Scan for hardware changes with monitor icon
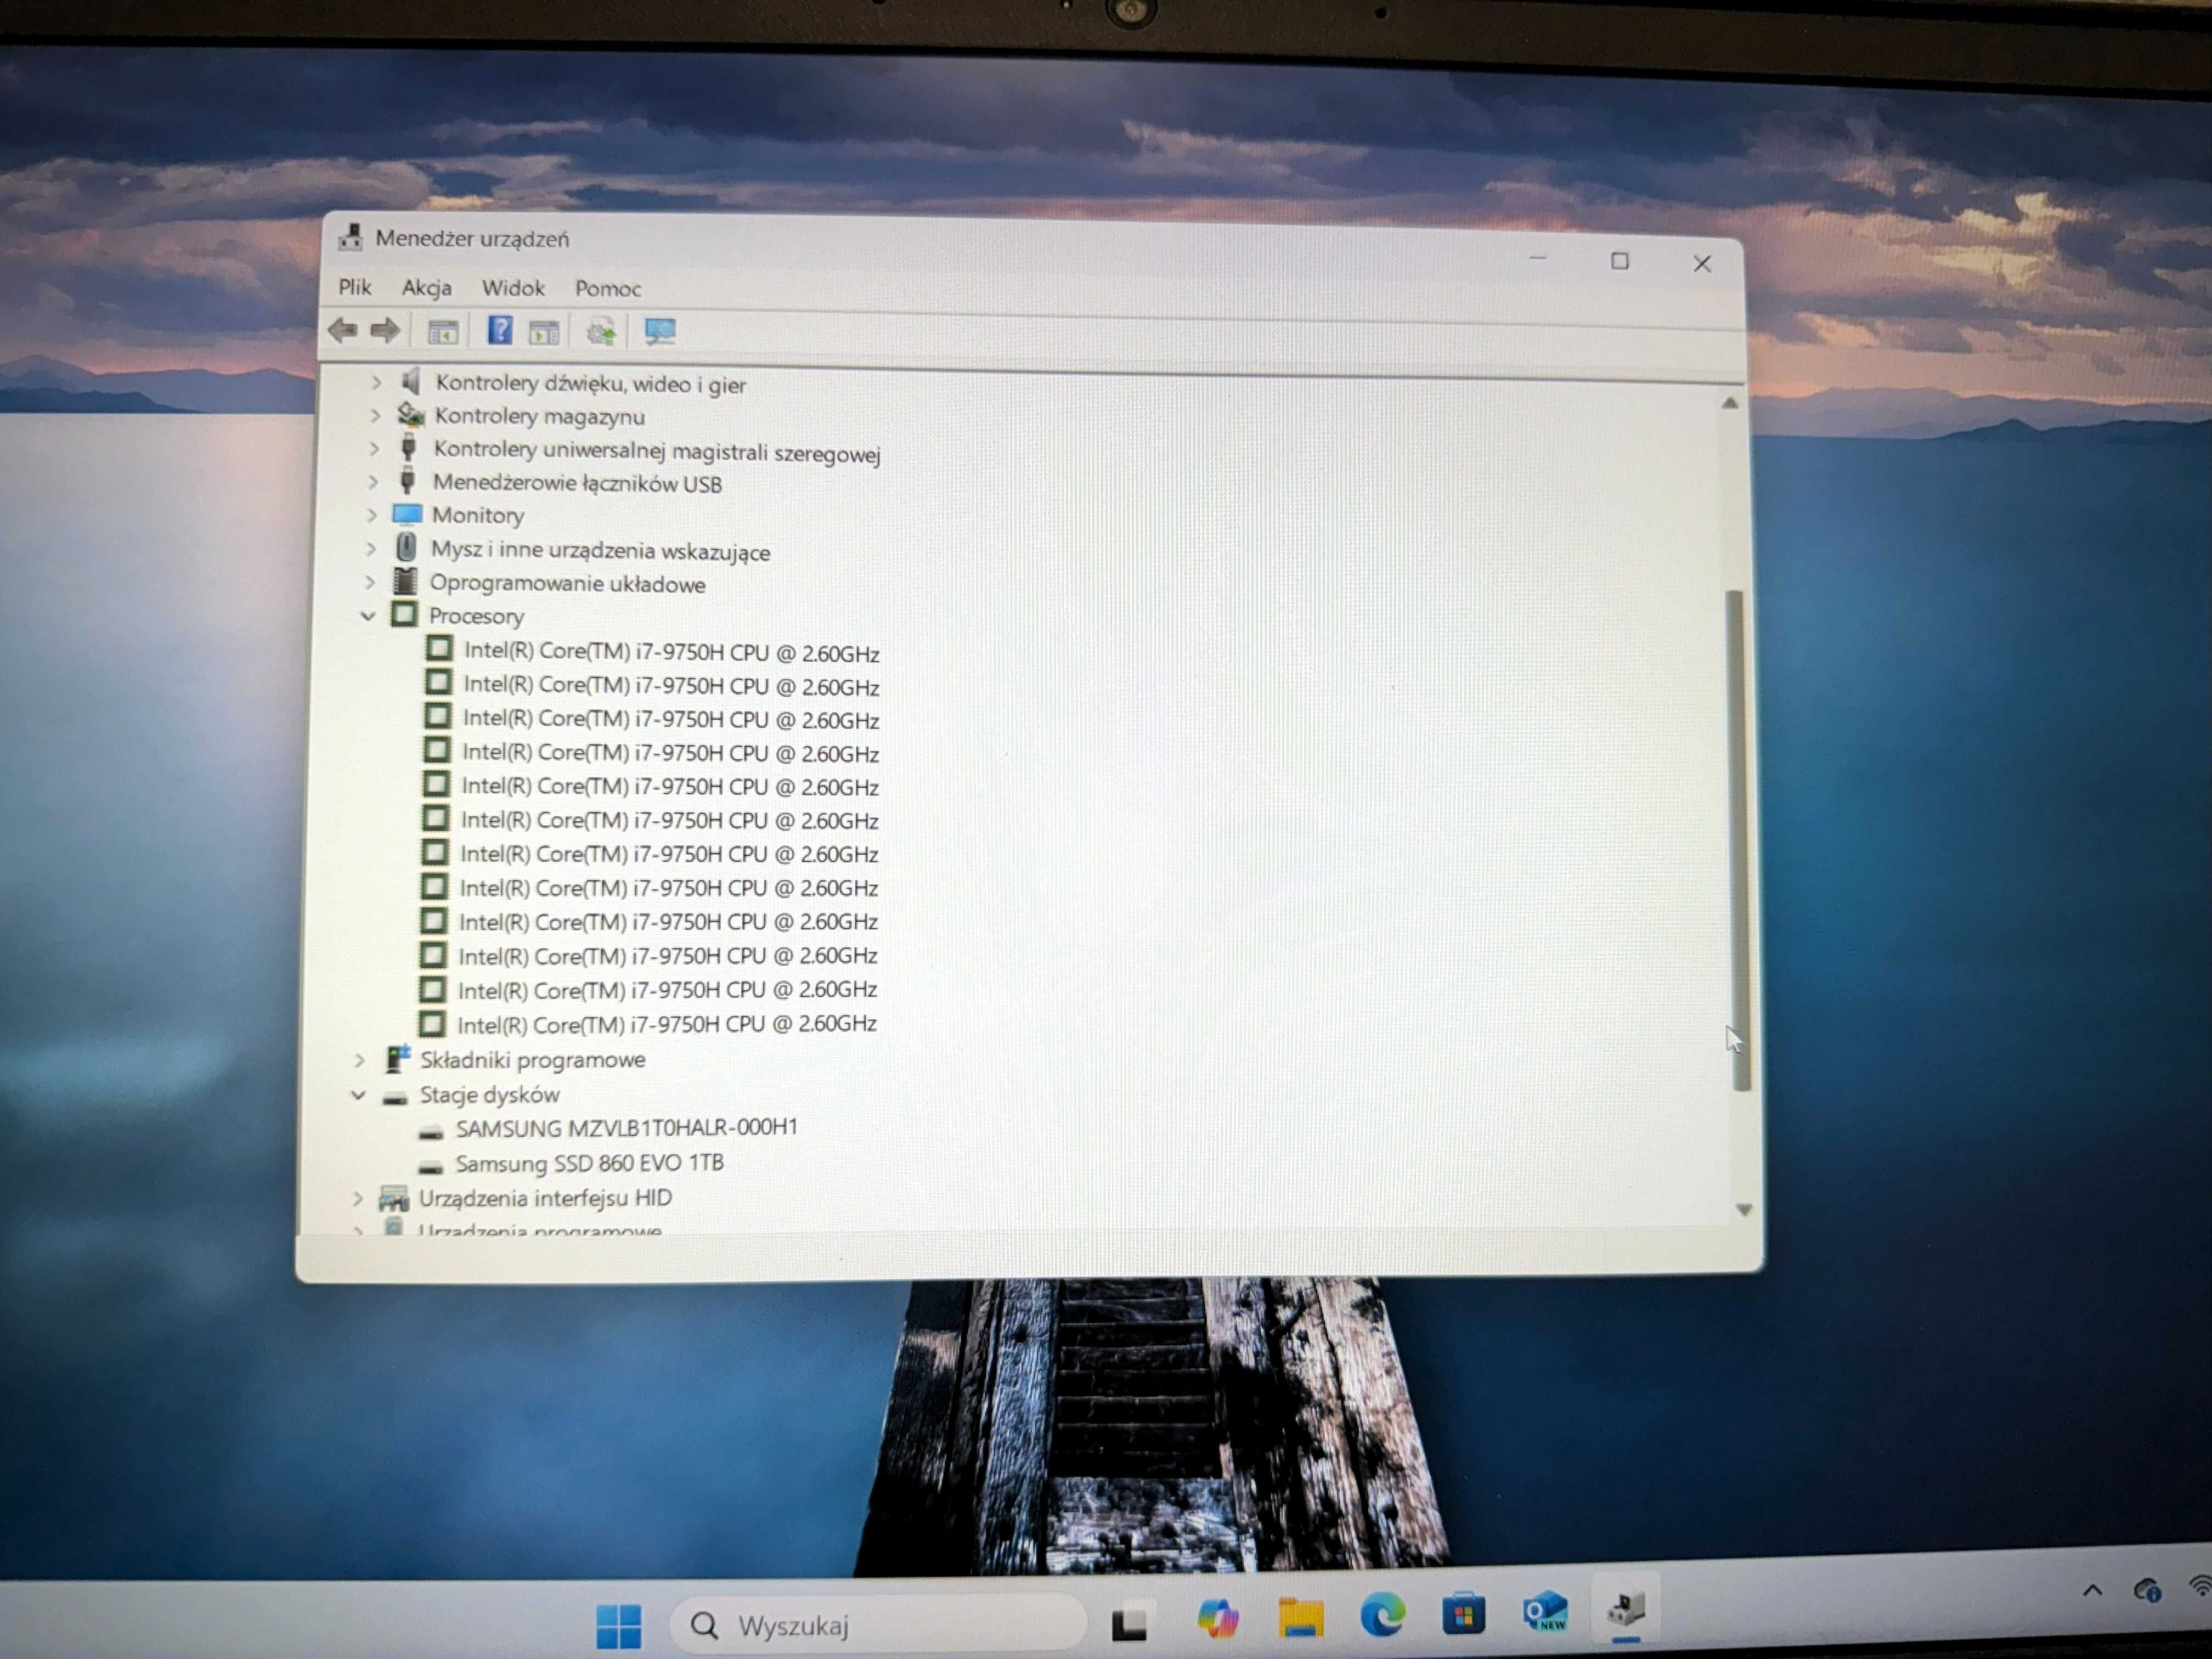The image size is (2212, 1659). [660, 331]
